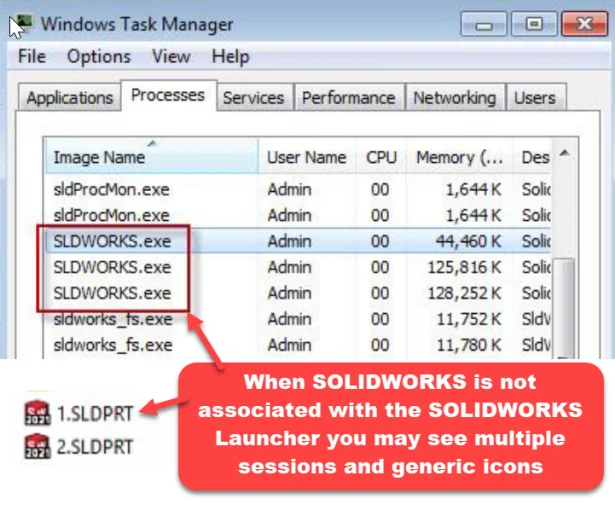This screenshot has height=522, width=615.
Task: Sort by the User Name column header
Action: [306, 158]
